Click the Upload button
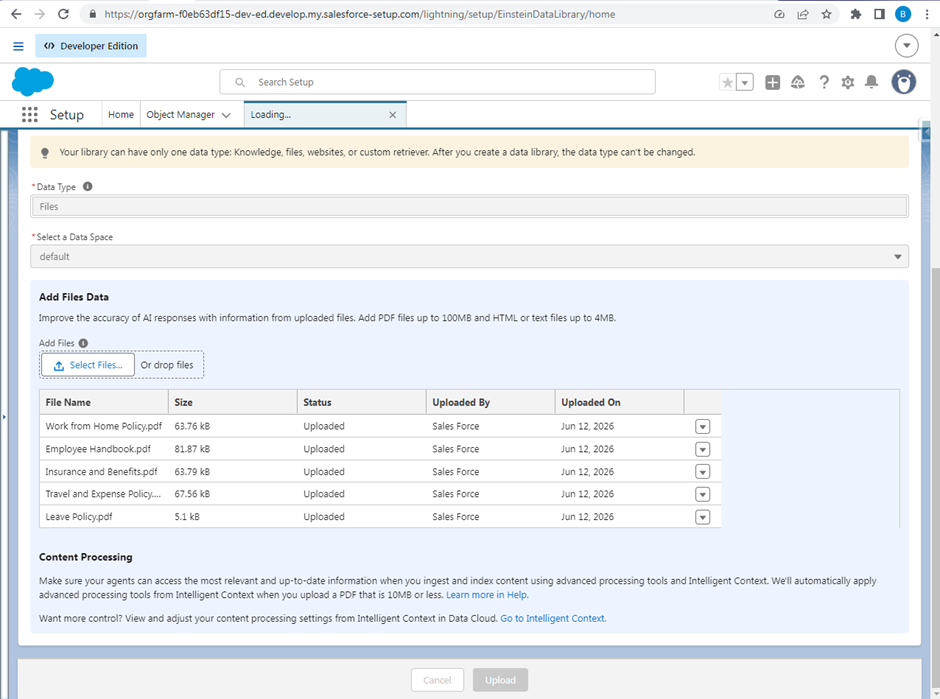The width and height of the screenshot is (940, 699). point(500,680)
